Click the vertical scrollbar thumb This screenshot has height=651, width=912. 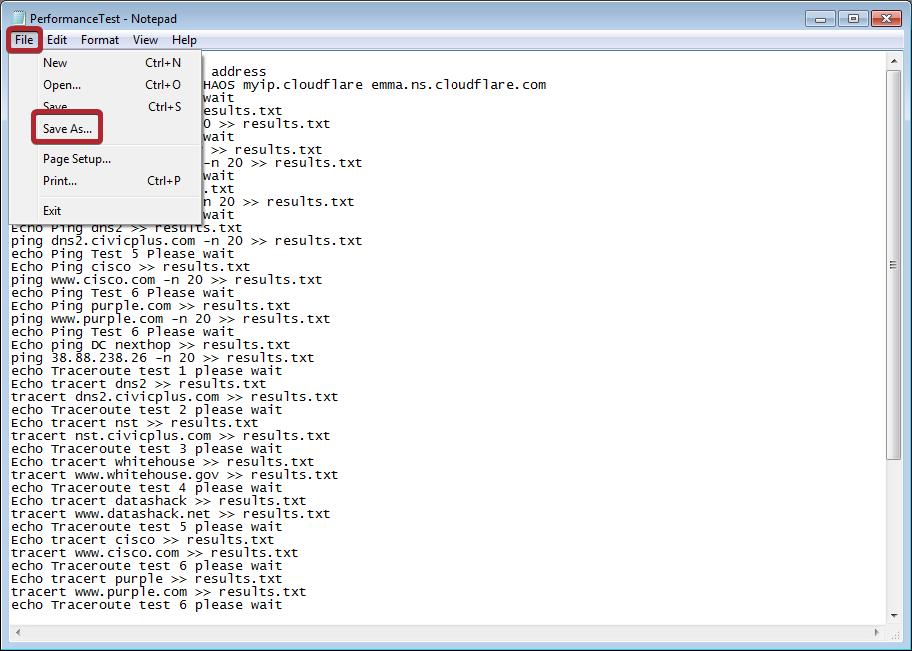tap(893, 265)
